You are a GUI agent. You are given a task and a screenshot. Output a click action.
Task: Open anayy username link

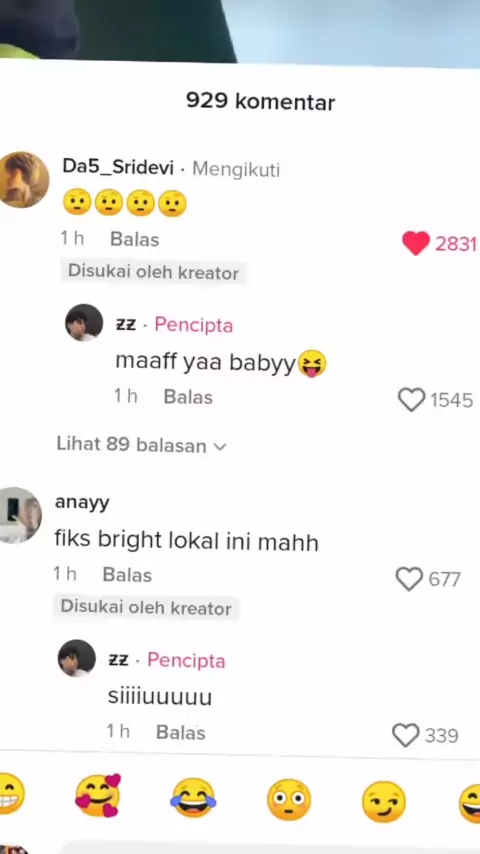[82, 503]
